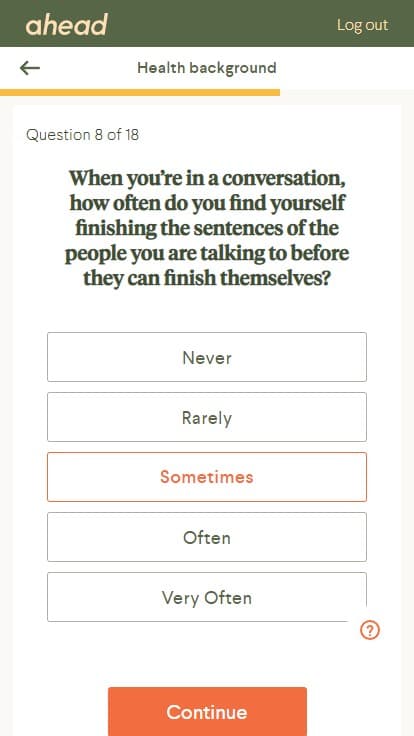Proceed to question 9 with the orange button
This screenshot has height=736, width=414.
207,712
